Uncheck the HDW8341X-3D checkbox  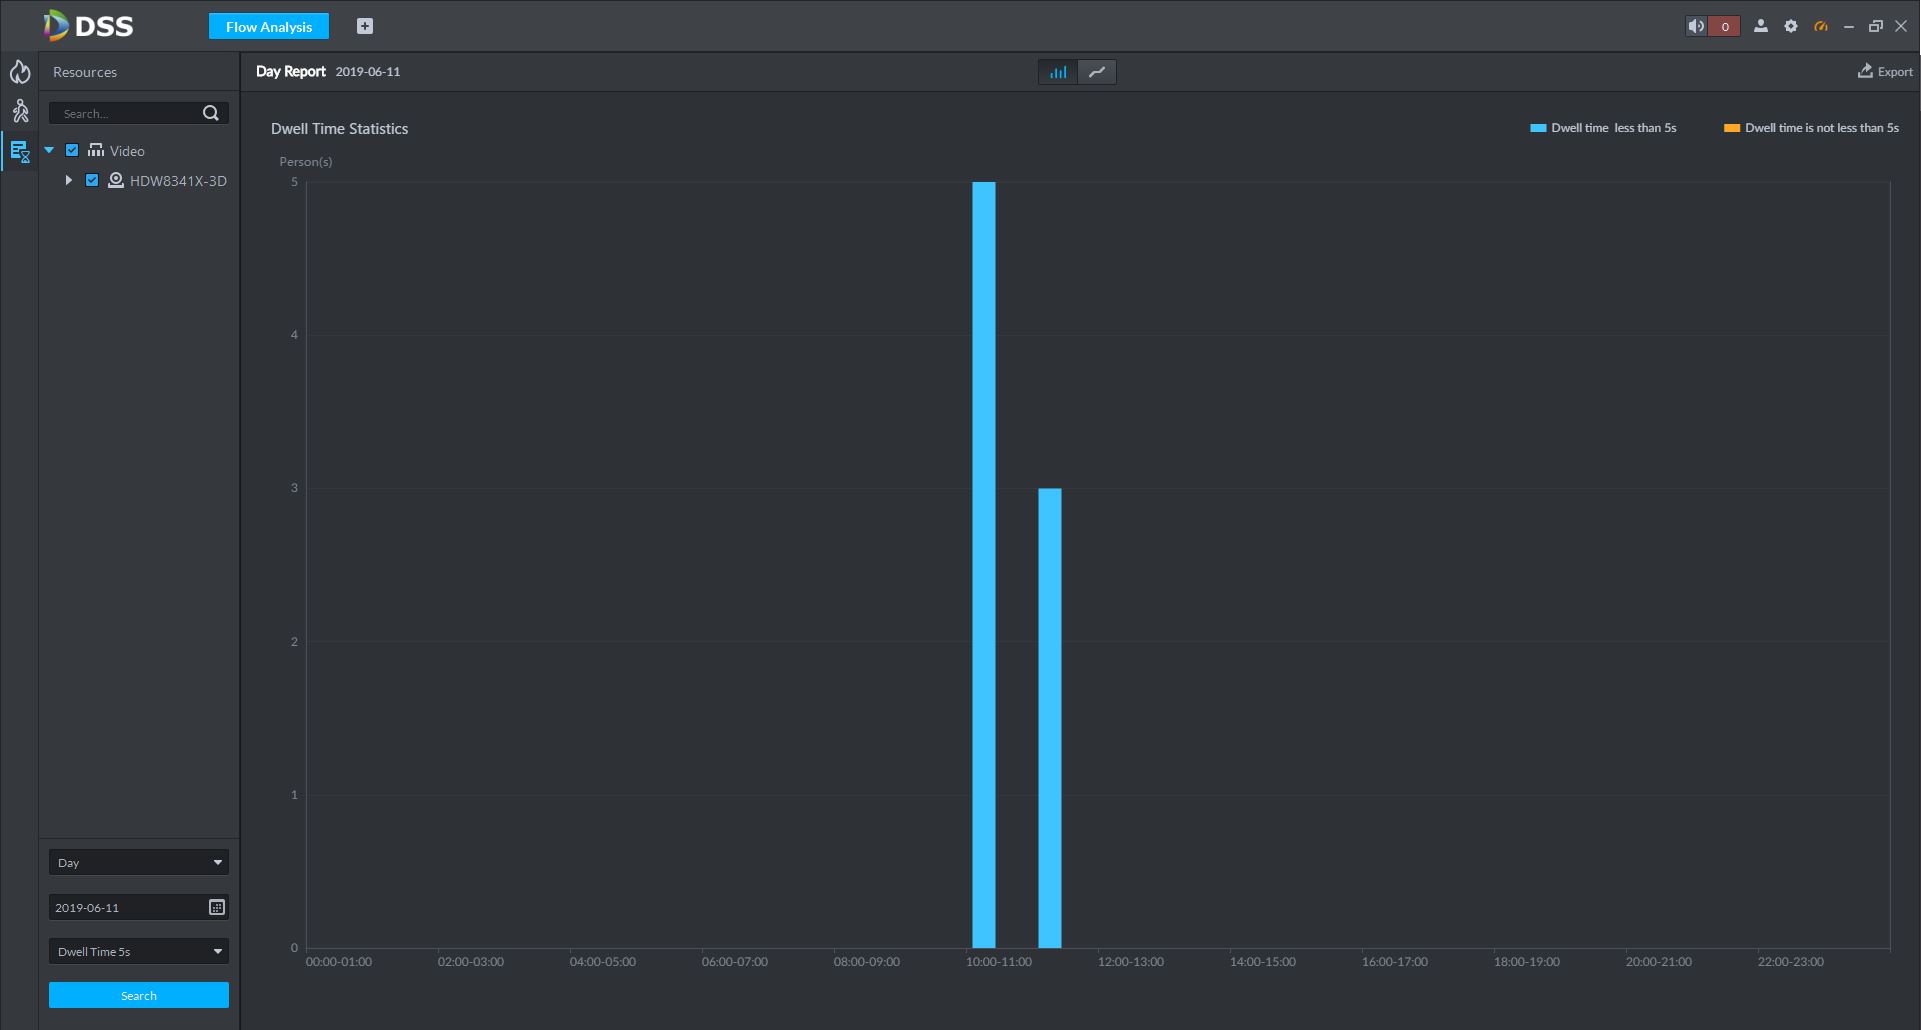tap(92, 180)
